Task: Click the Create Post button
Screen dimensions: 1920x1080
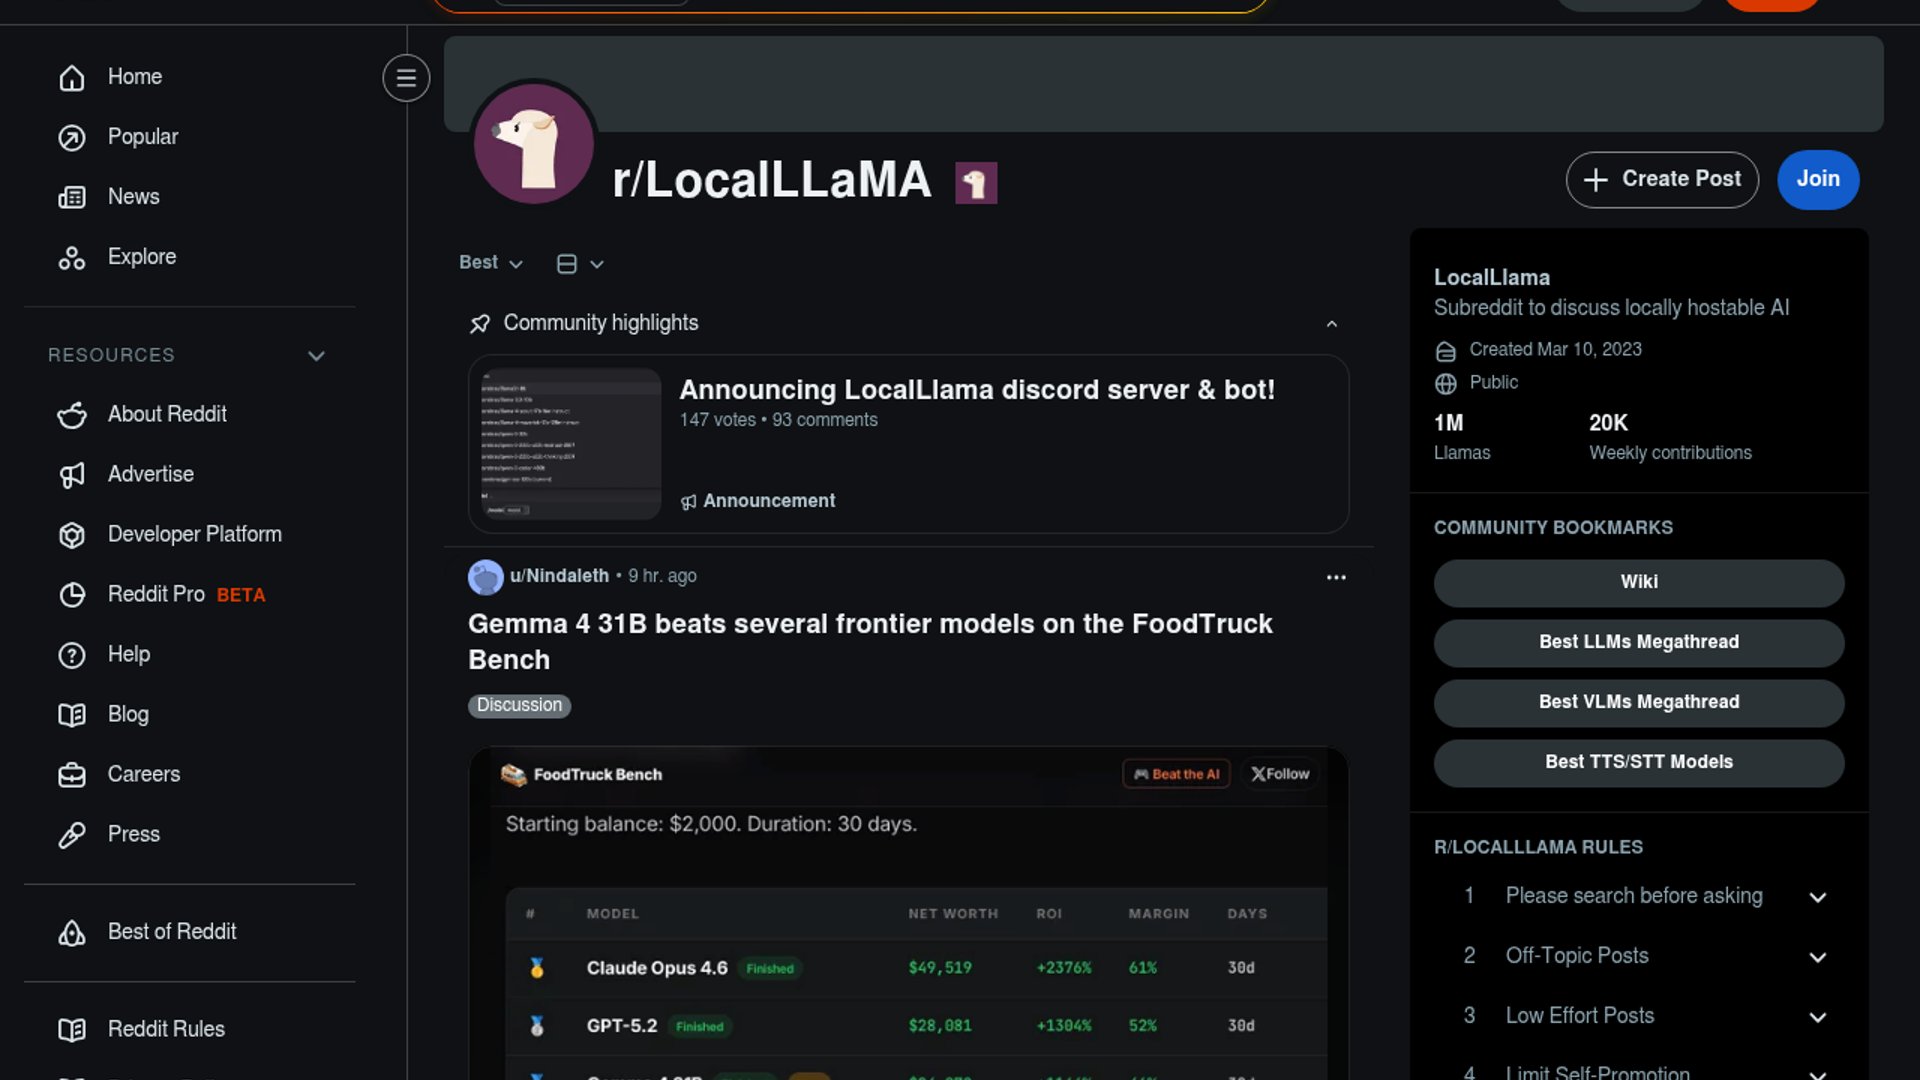Action: coord(1662,180)
